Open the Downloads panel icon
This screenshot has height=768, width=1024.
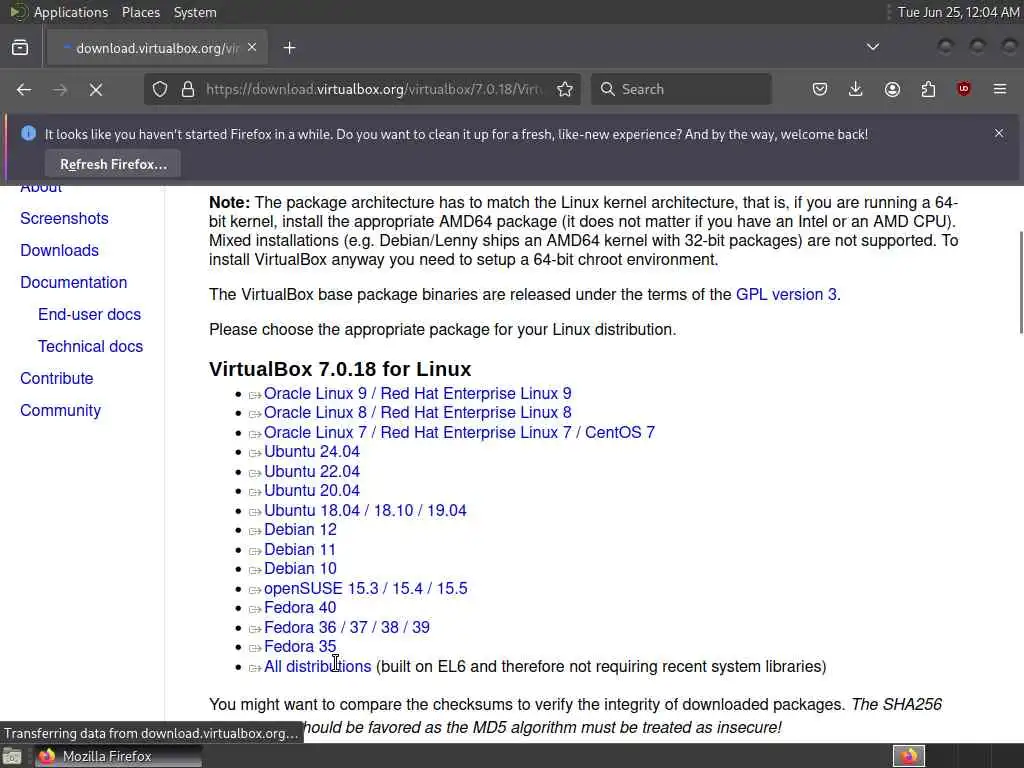coord(856,89)
